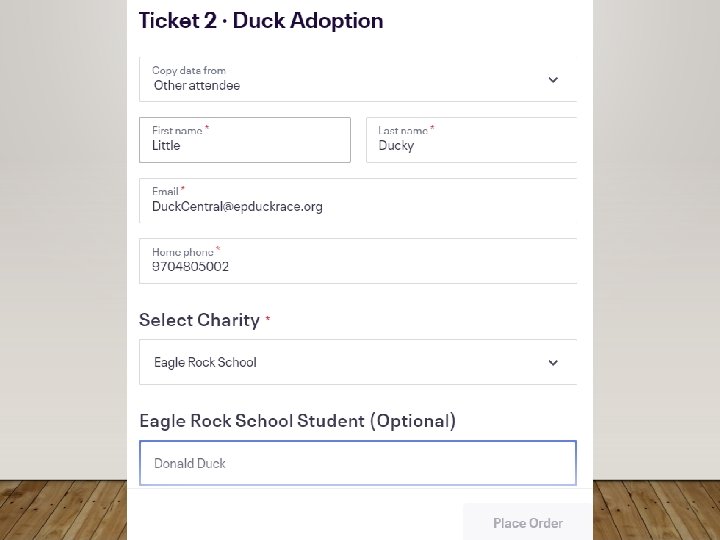Click the chevron arrow on the charity selector
The height and width of the screenshot is (540, 720).
coord(553,363)
